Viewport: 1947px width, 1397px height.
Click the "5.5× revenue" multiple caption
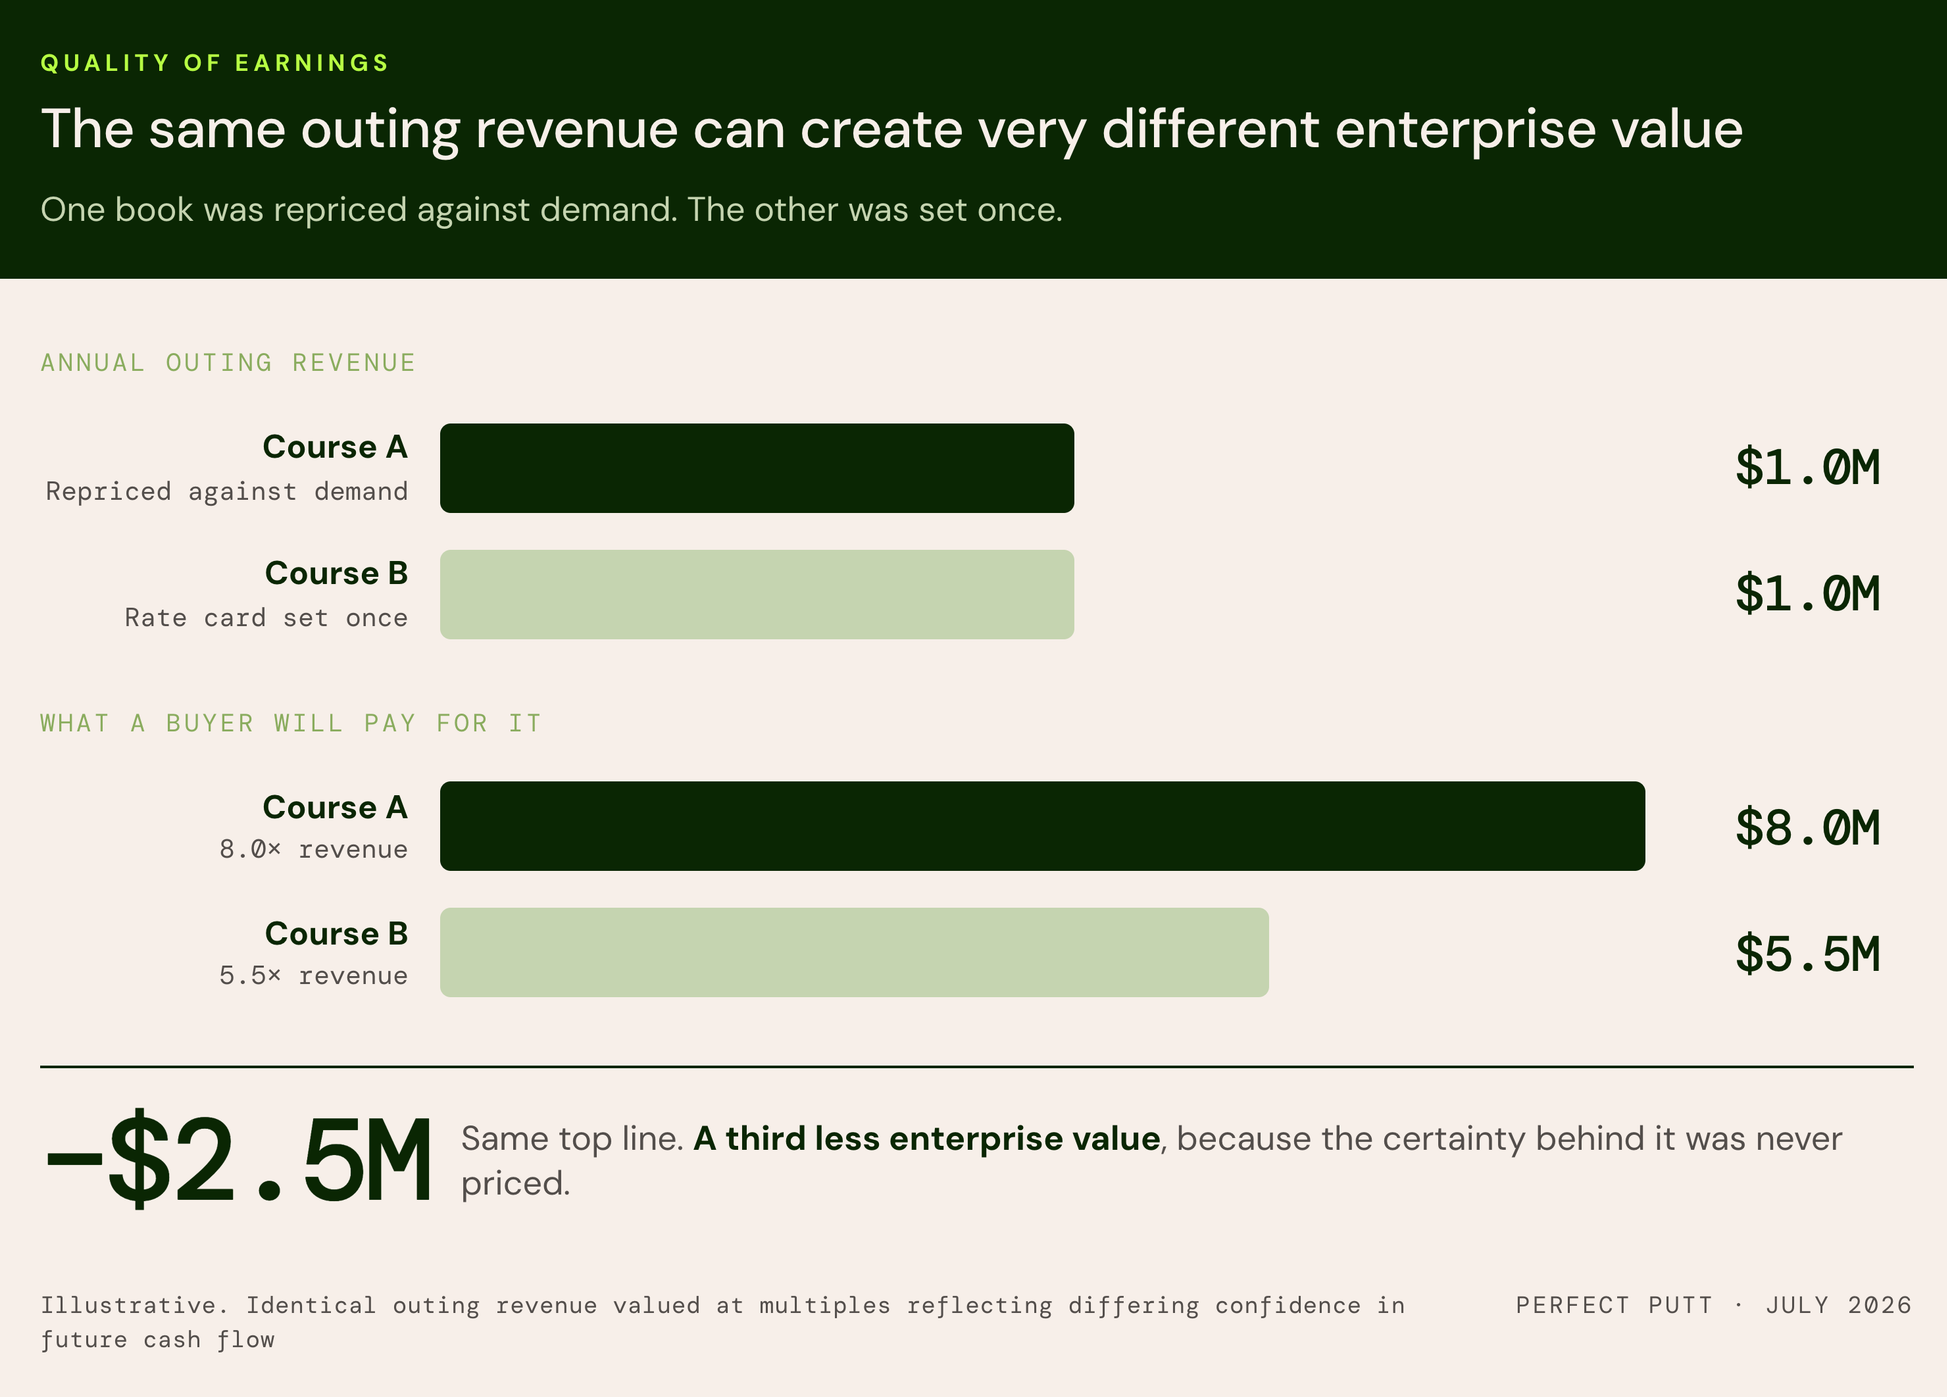314,975
